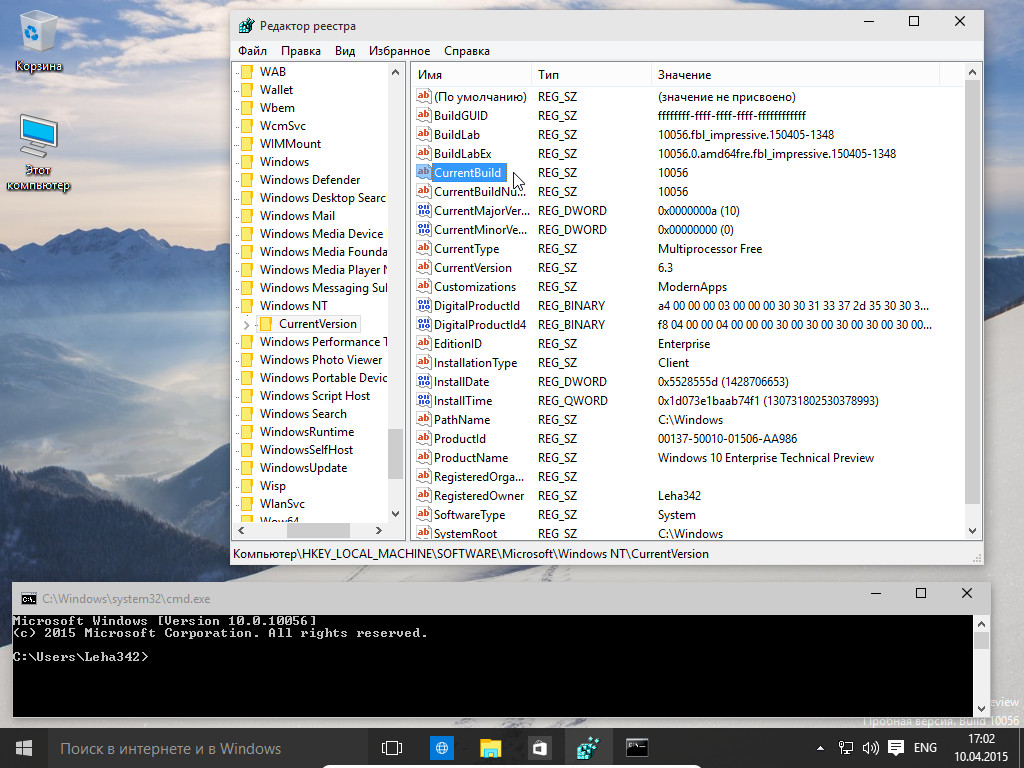Open the notification center tray icon
The height and width of the screenshot is (768, 1024).
coord(896,748)
